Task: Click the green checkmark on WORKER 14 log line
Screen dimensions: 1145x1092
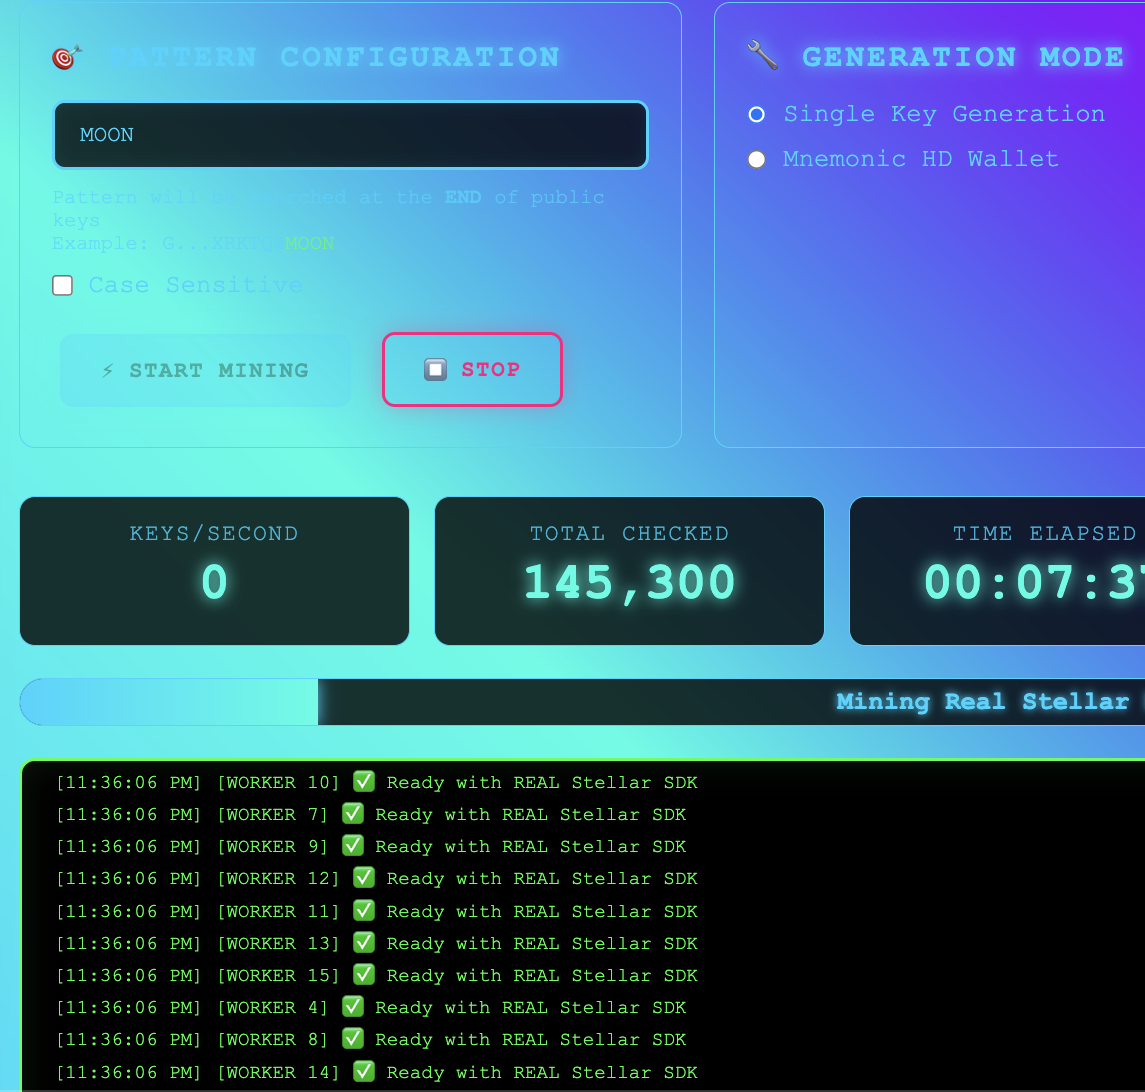Action: [364, 1072]
